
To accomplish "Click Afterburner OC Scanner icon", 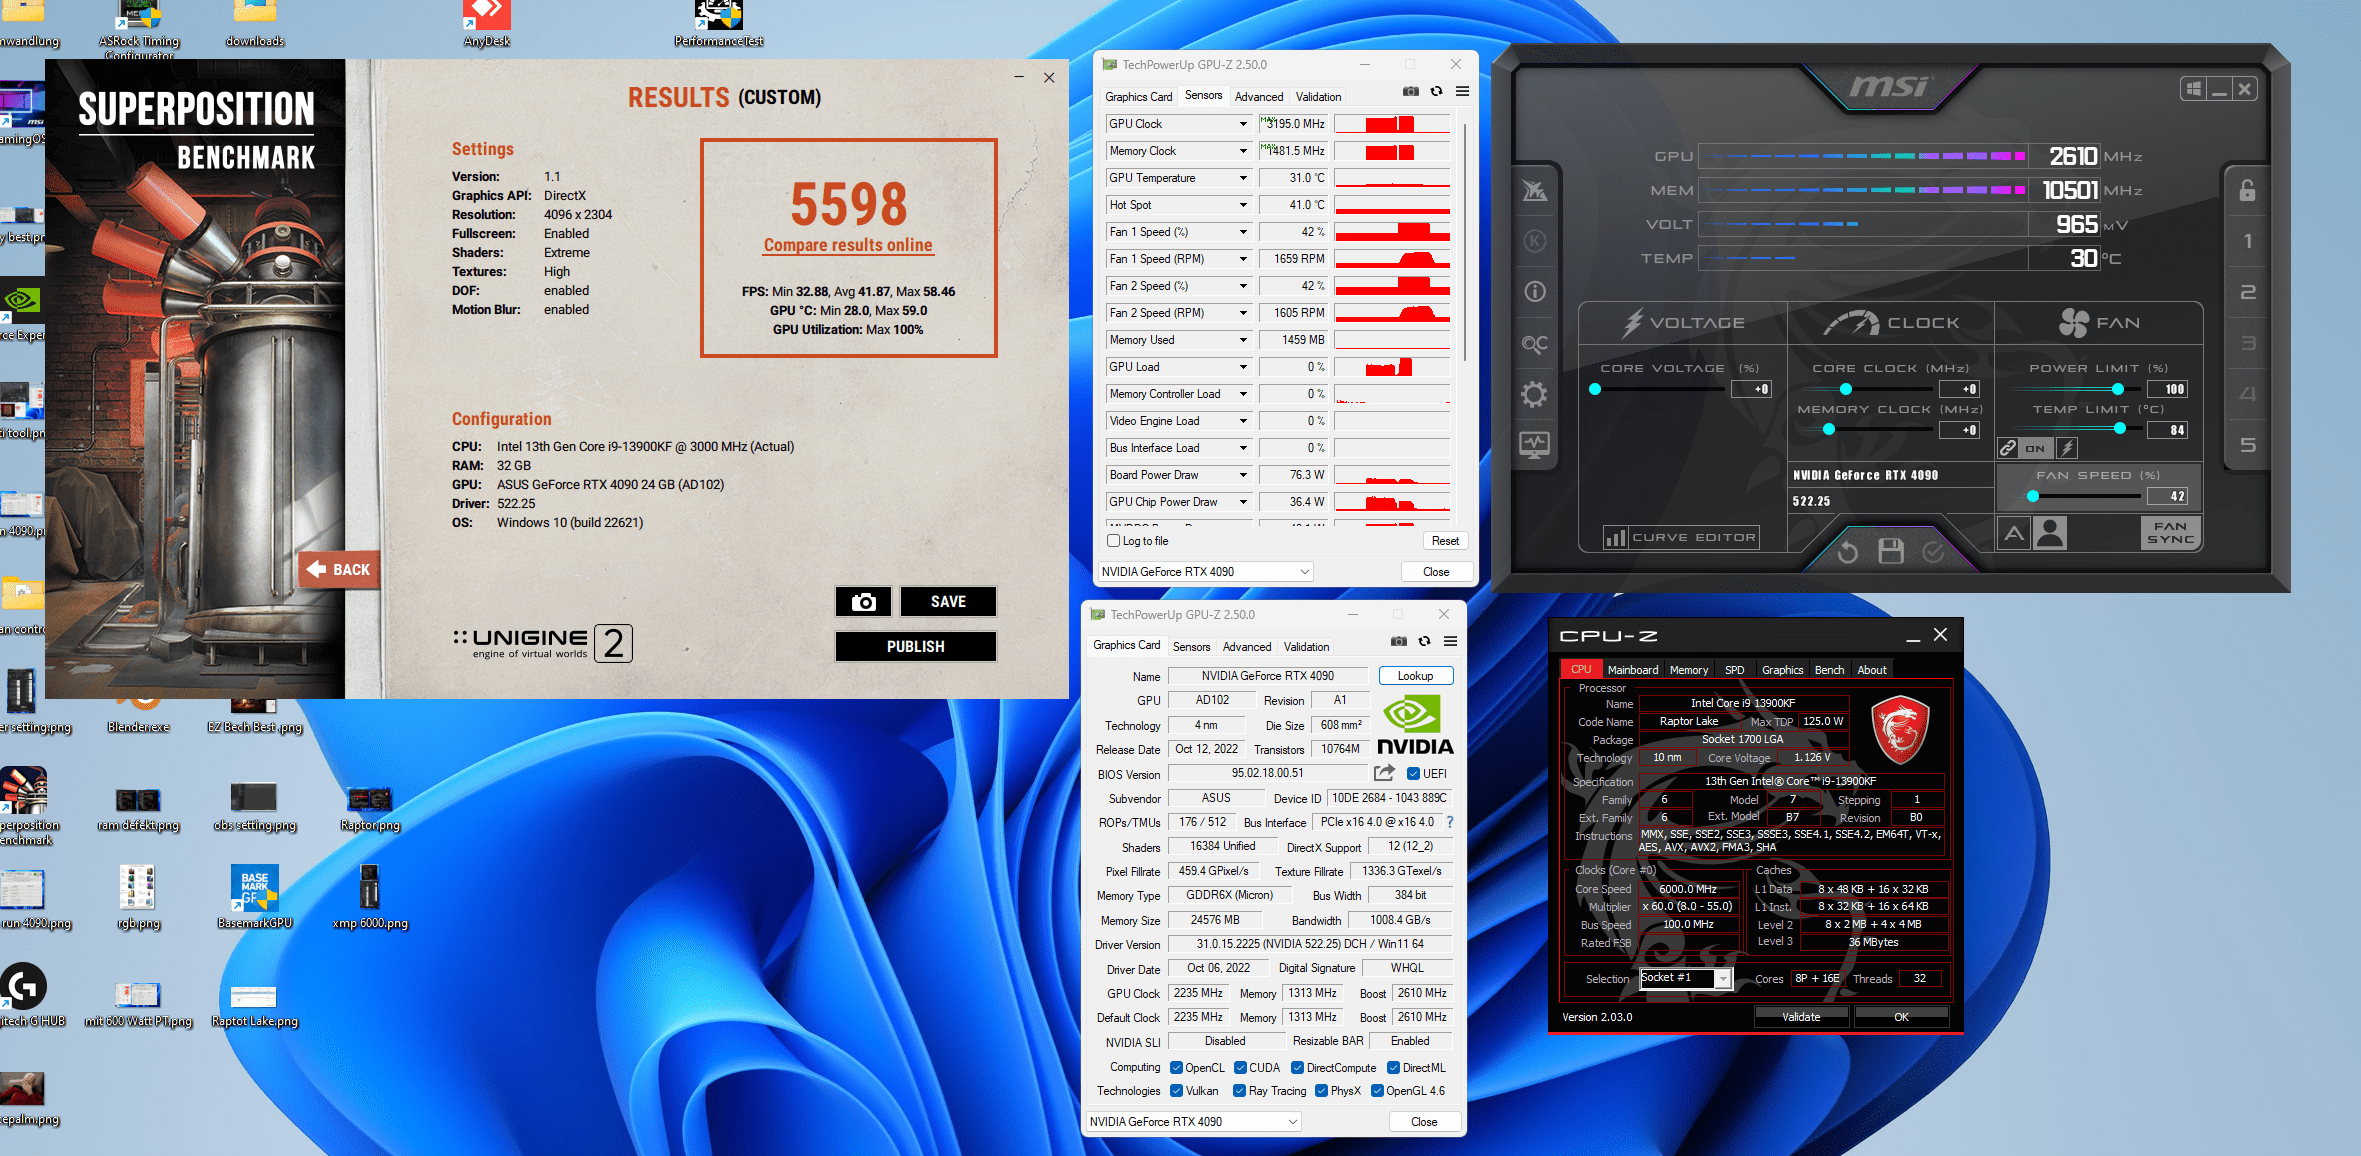I will click(1534, 344).
